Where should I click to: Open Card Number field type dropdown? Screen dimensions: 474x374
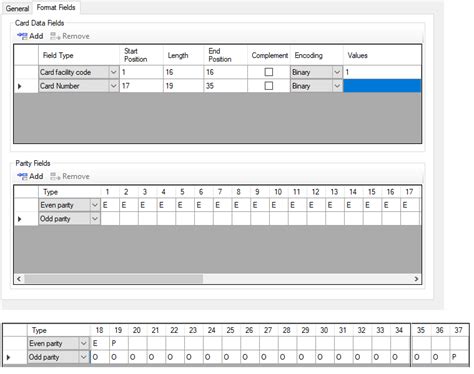113,86
